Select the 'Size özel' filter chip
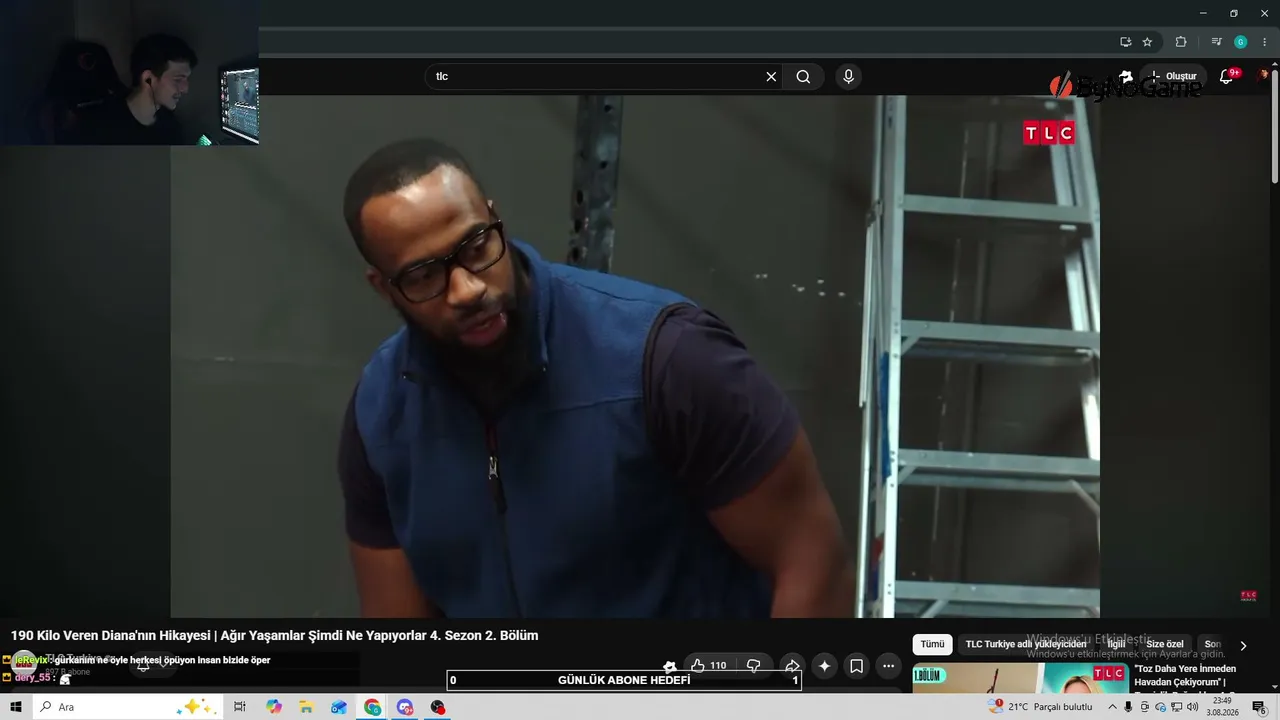 coord(1164,645)
